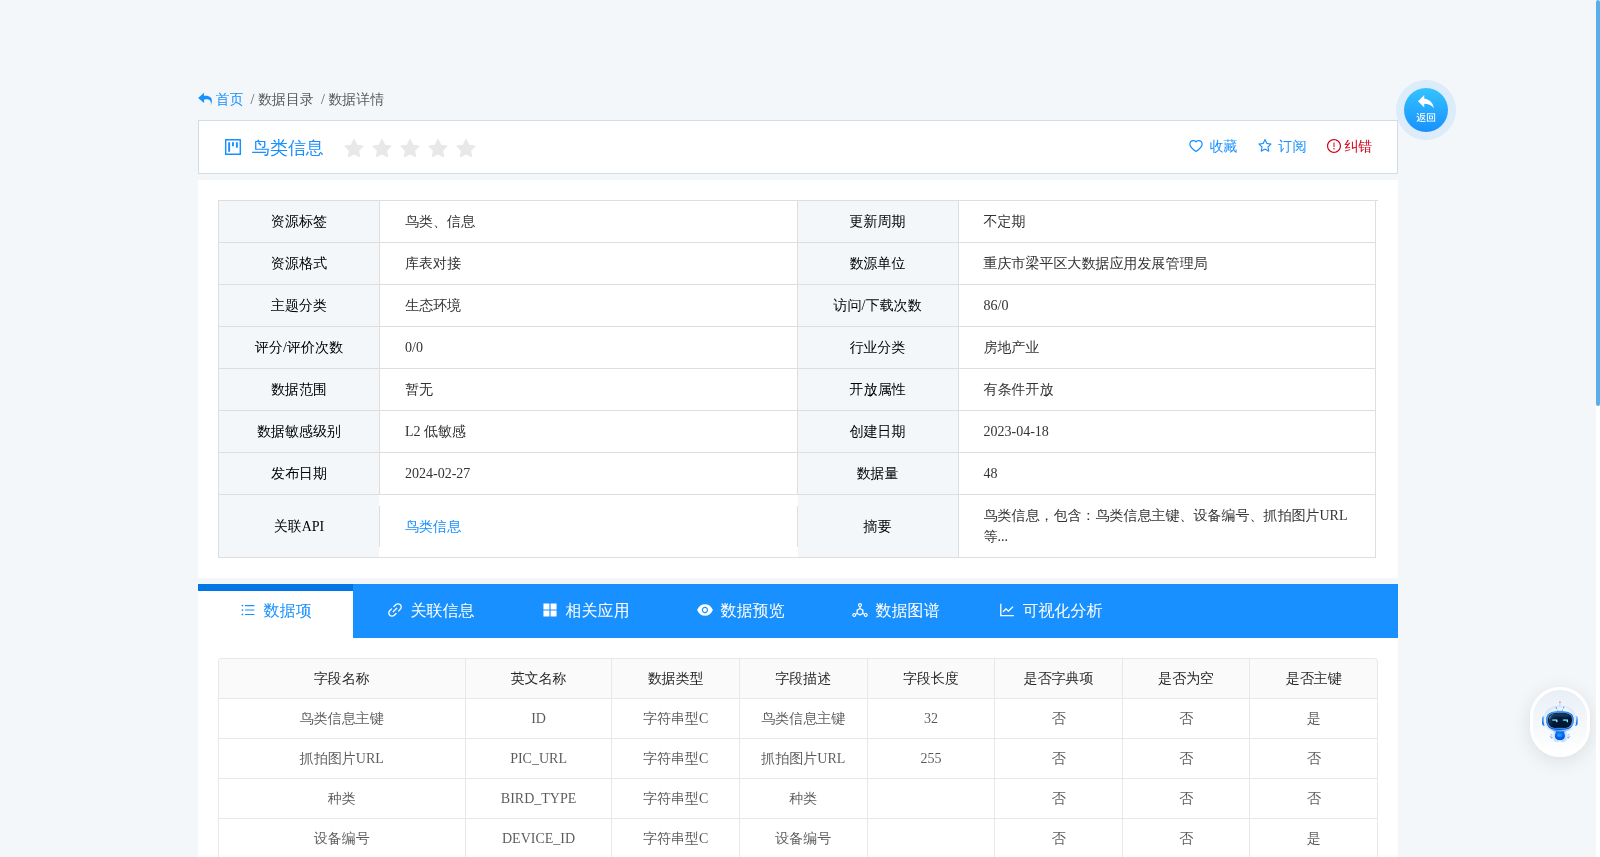Viewport: 1600px width, 857px height.
Task: Click the chart icon on 可视化分析
Action: coord(1007,610)
